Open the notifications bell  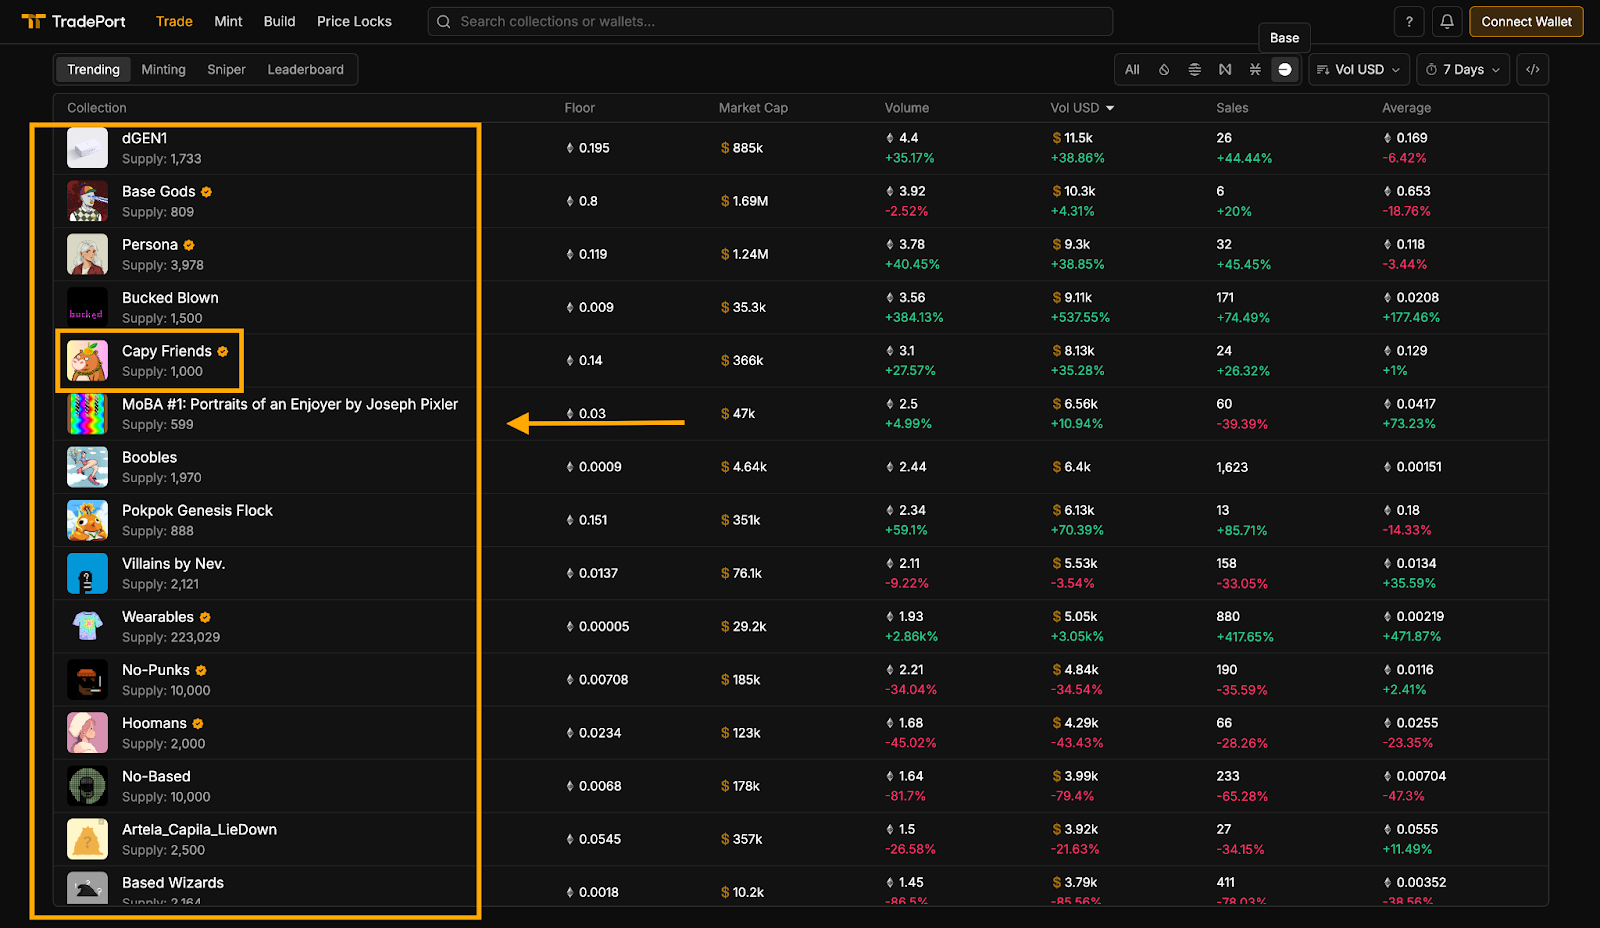(1447, 21)
